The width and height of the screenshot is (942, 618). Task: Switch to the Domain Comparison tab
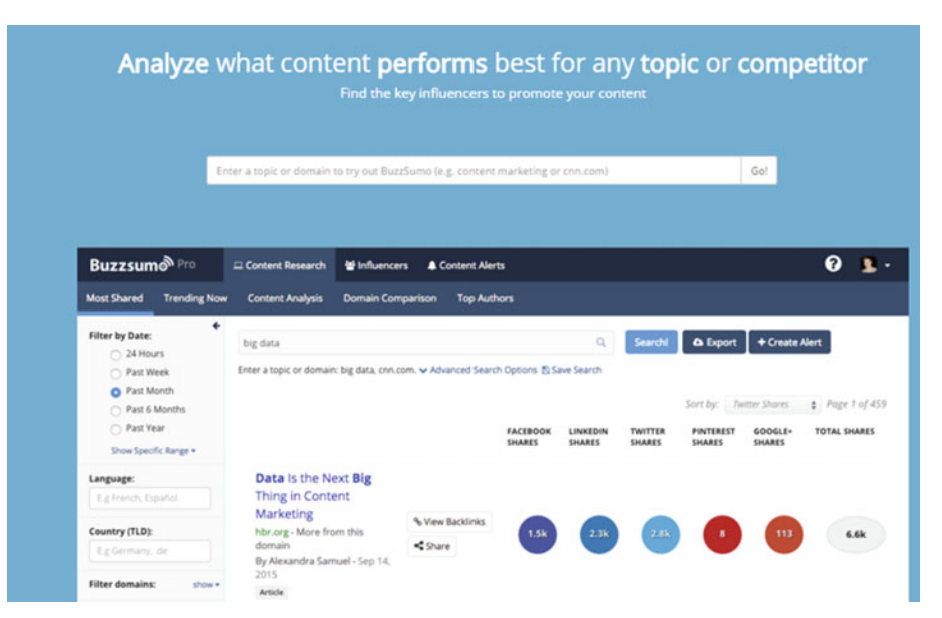390,298
